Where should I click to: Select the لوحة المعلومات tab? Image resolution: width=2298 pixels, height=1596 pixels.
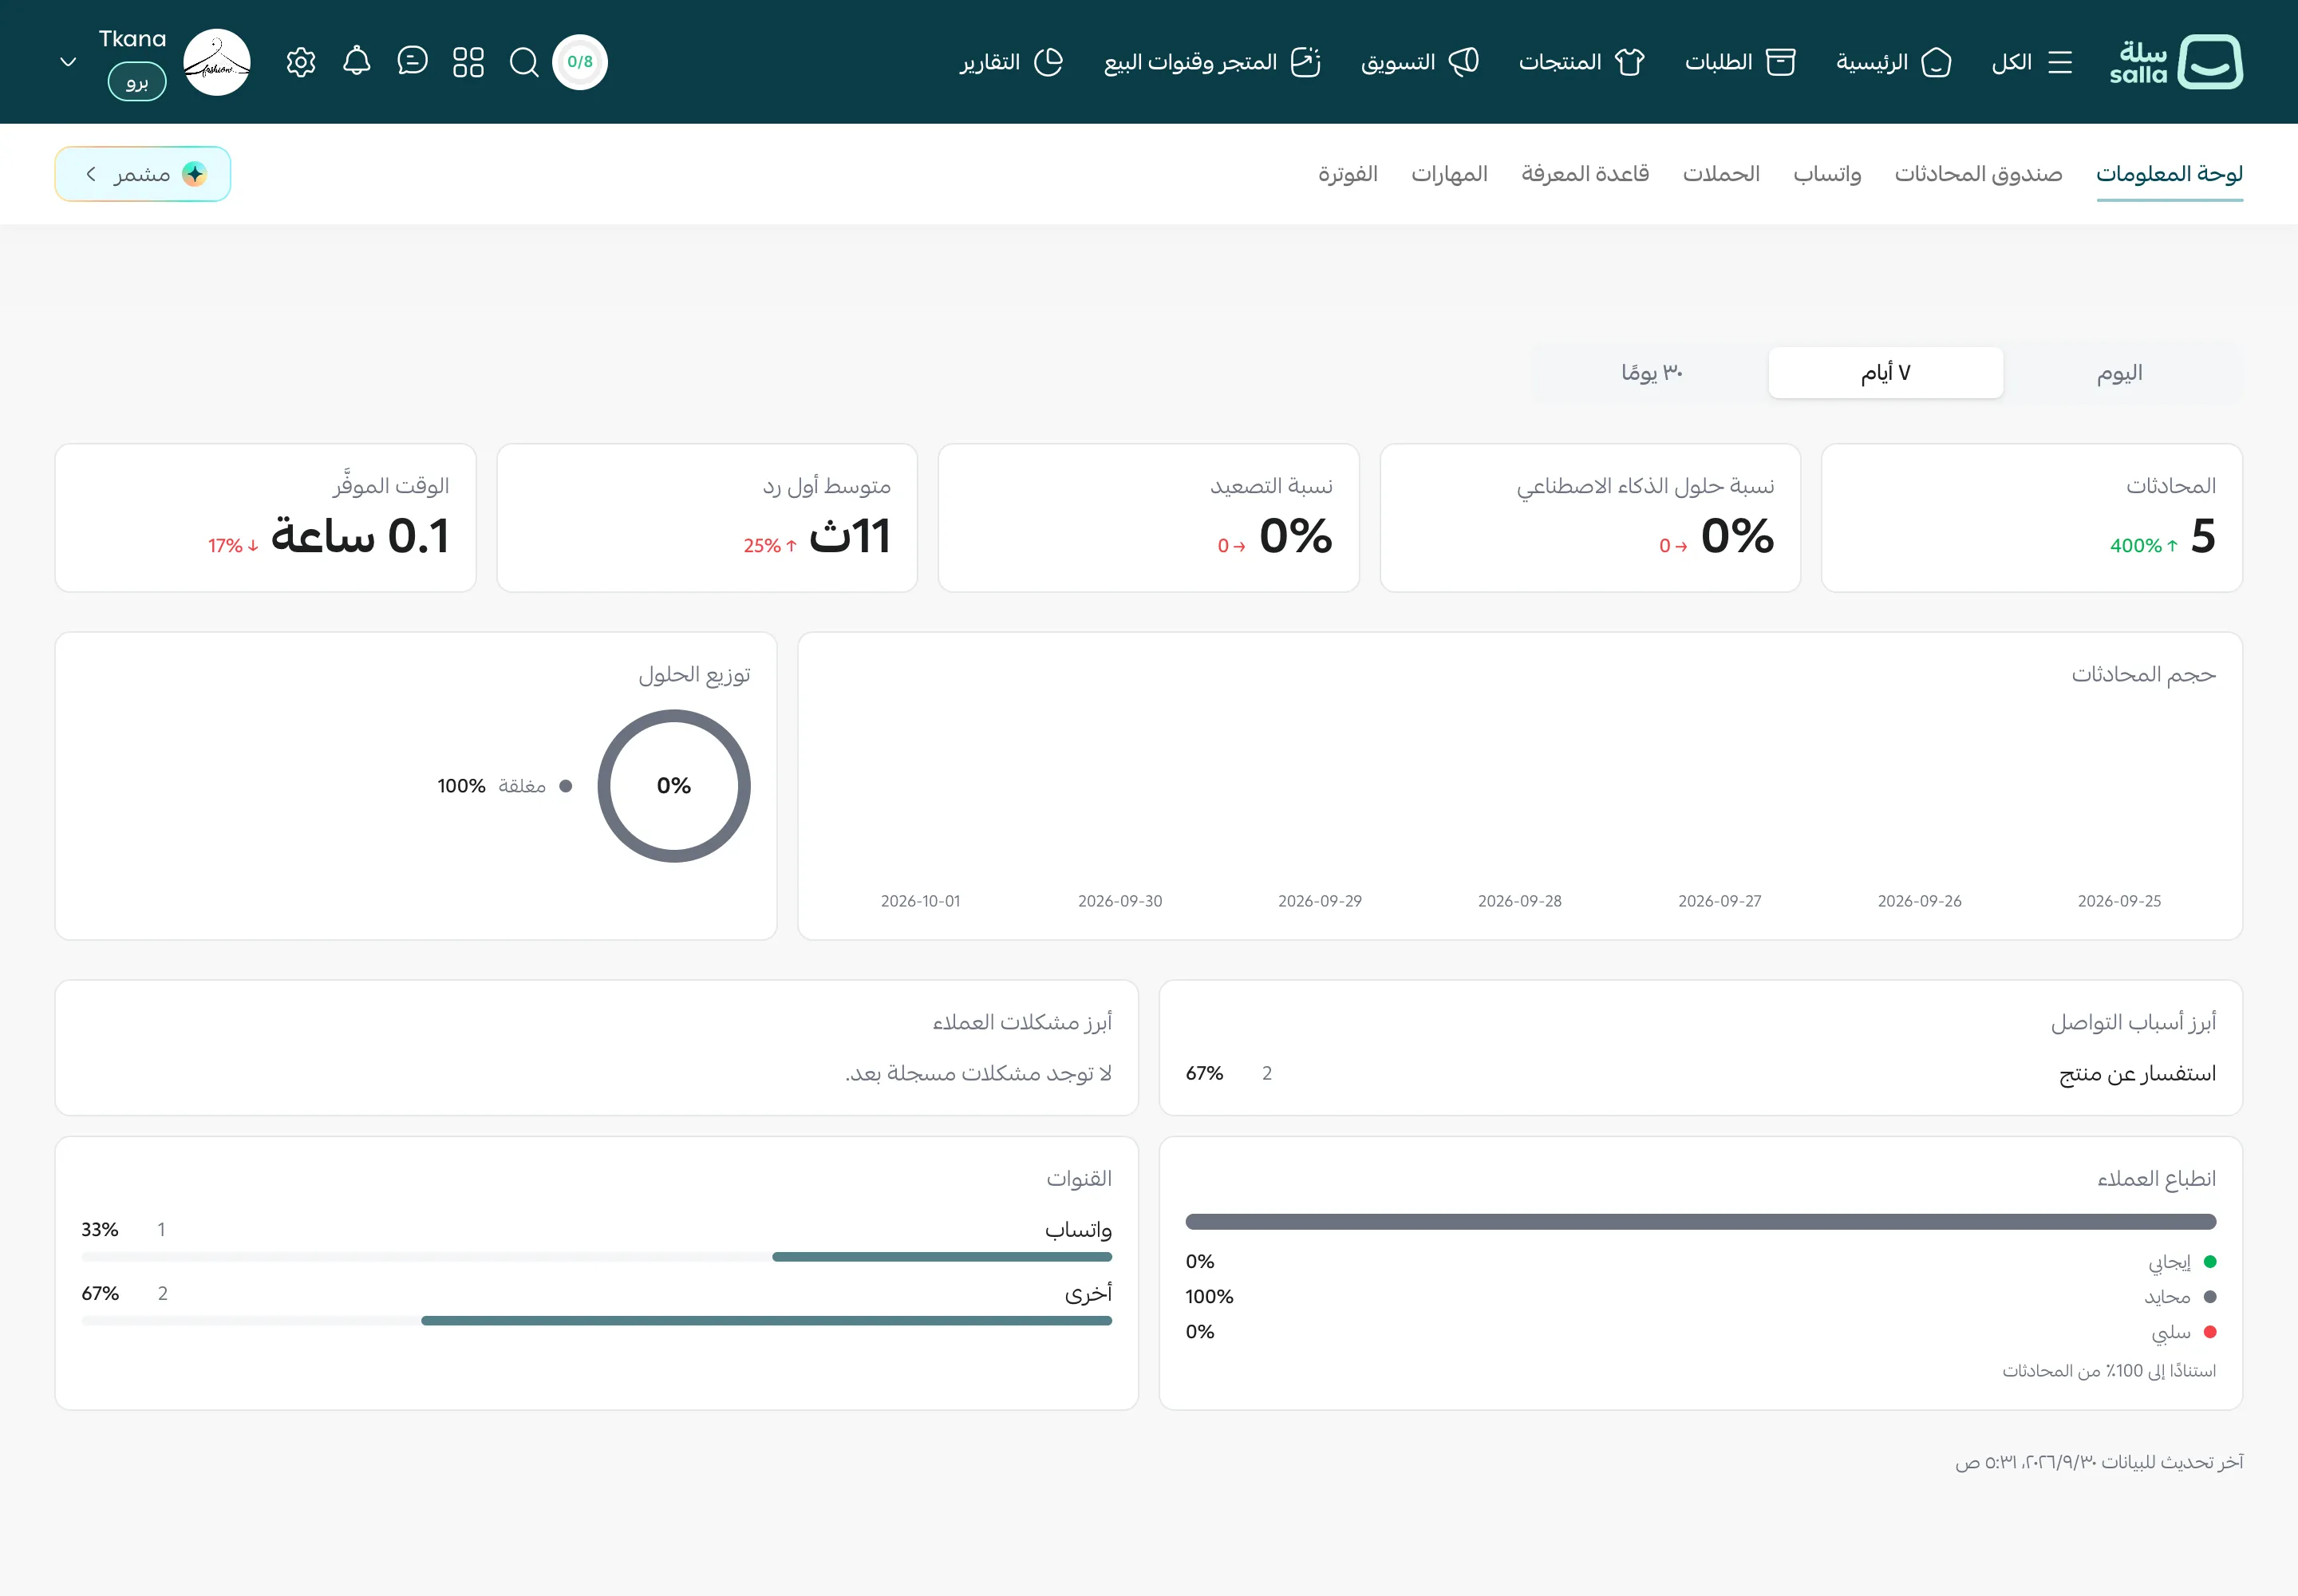tap(2169, 174)
